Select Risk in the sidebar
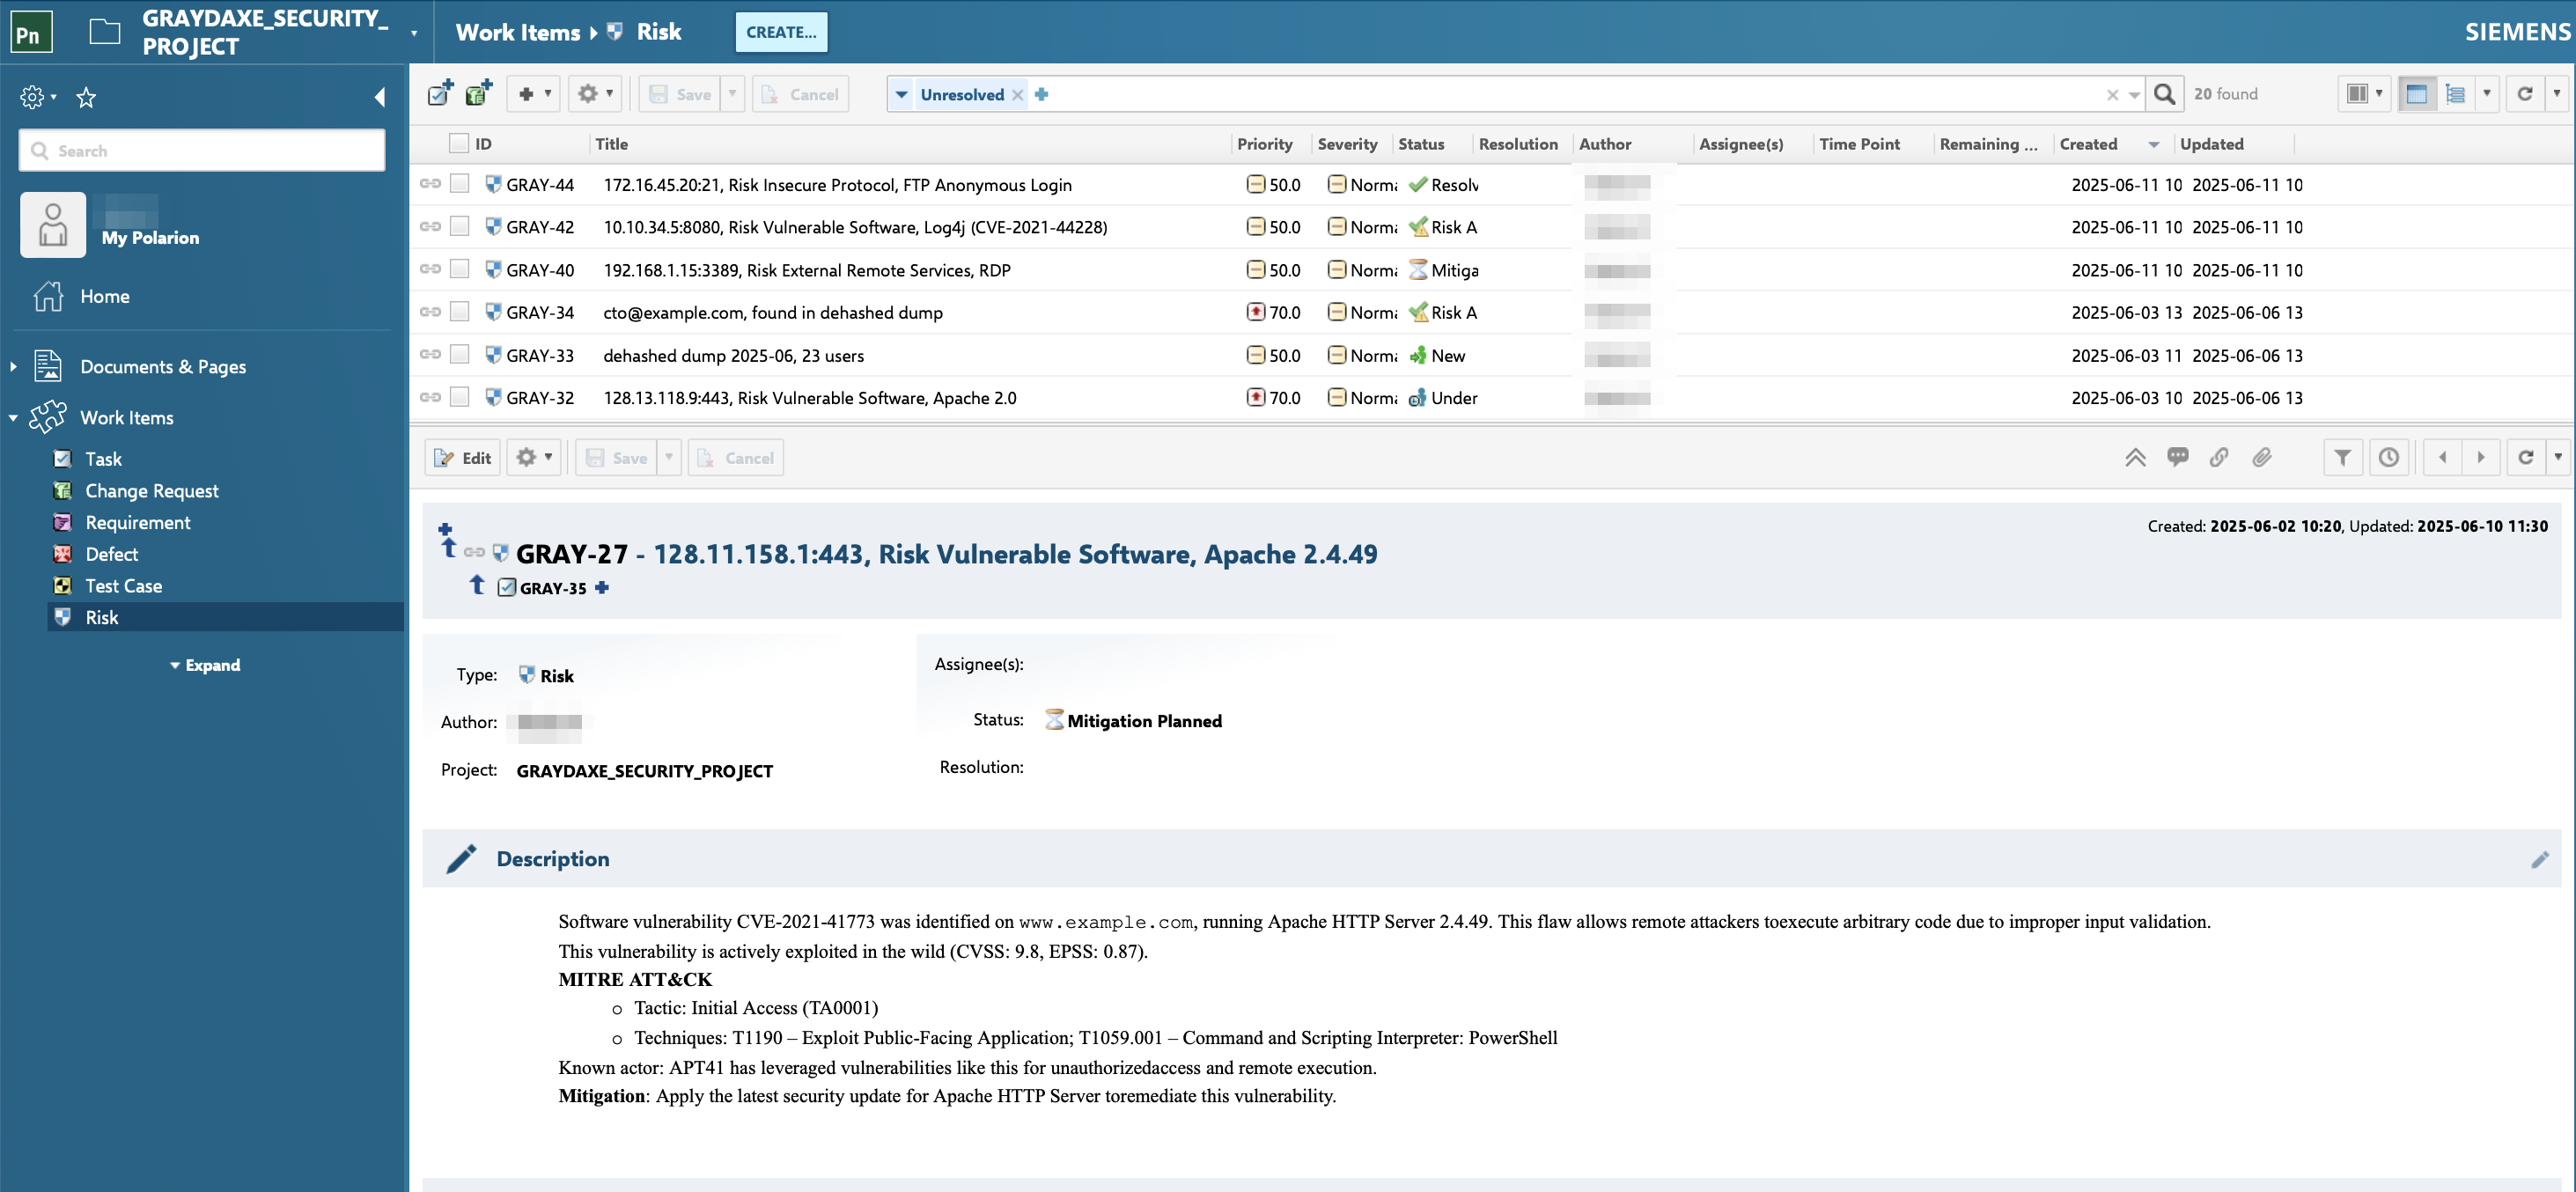This screenshot has width=2576, height=1192. pos(226,617)
